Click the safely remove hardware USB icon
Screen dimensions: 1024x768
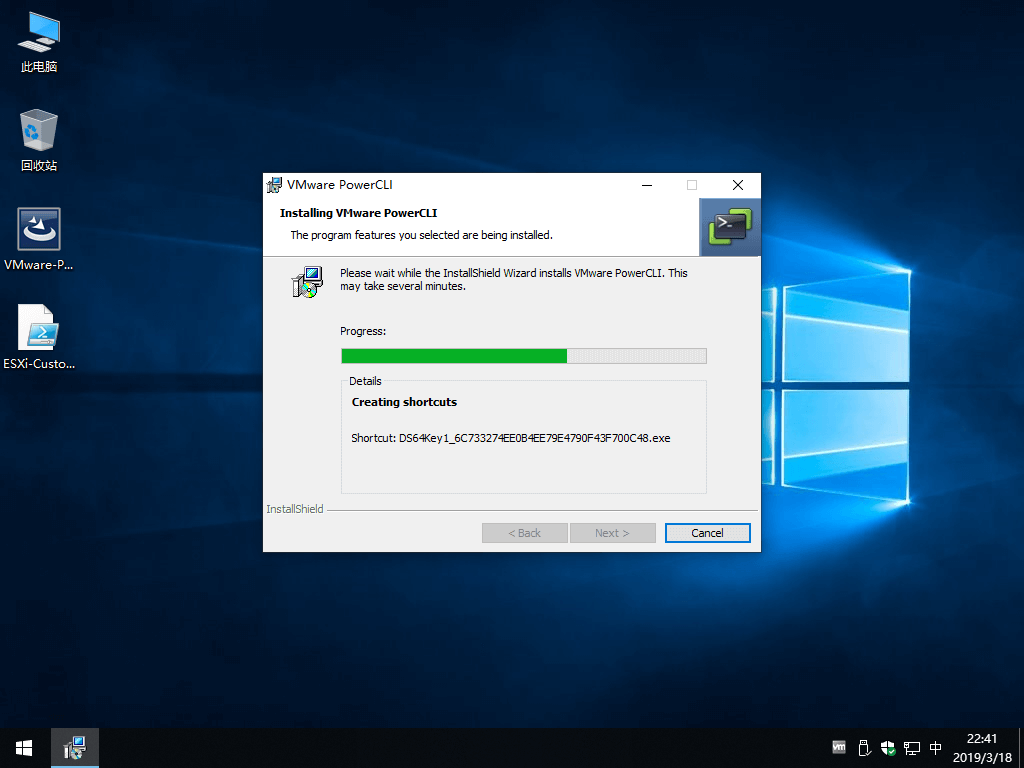tap(864, 747)
